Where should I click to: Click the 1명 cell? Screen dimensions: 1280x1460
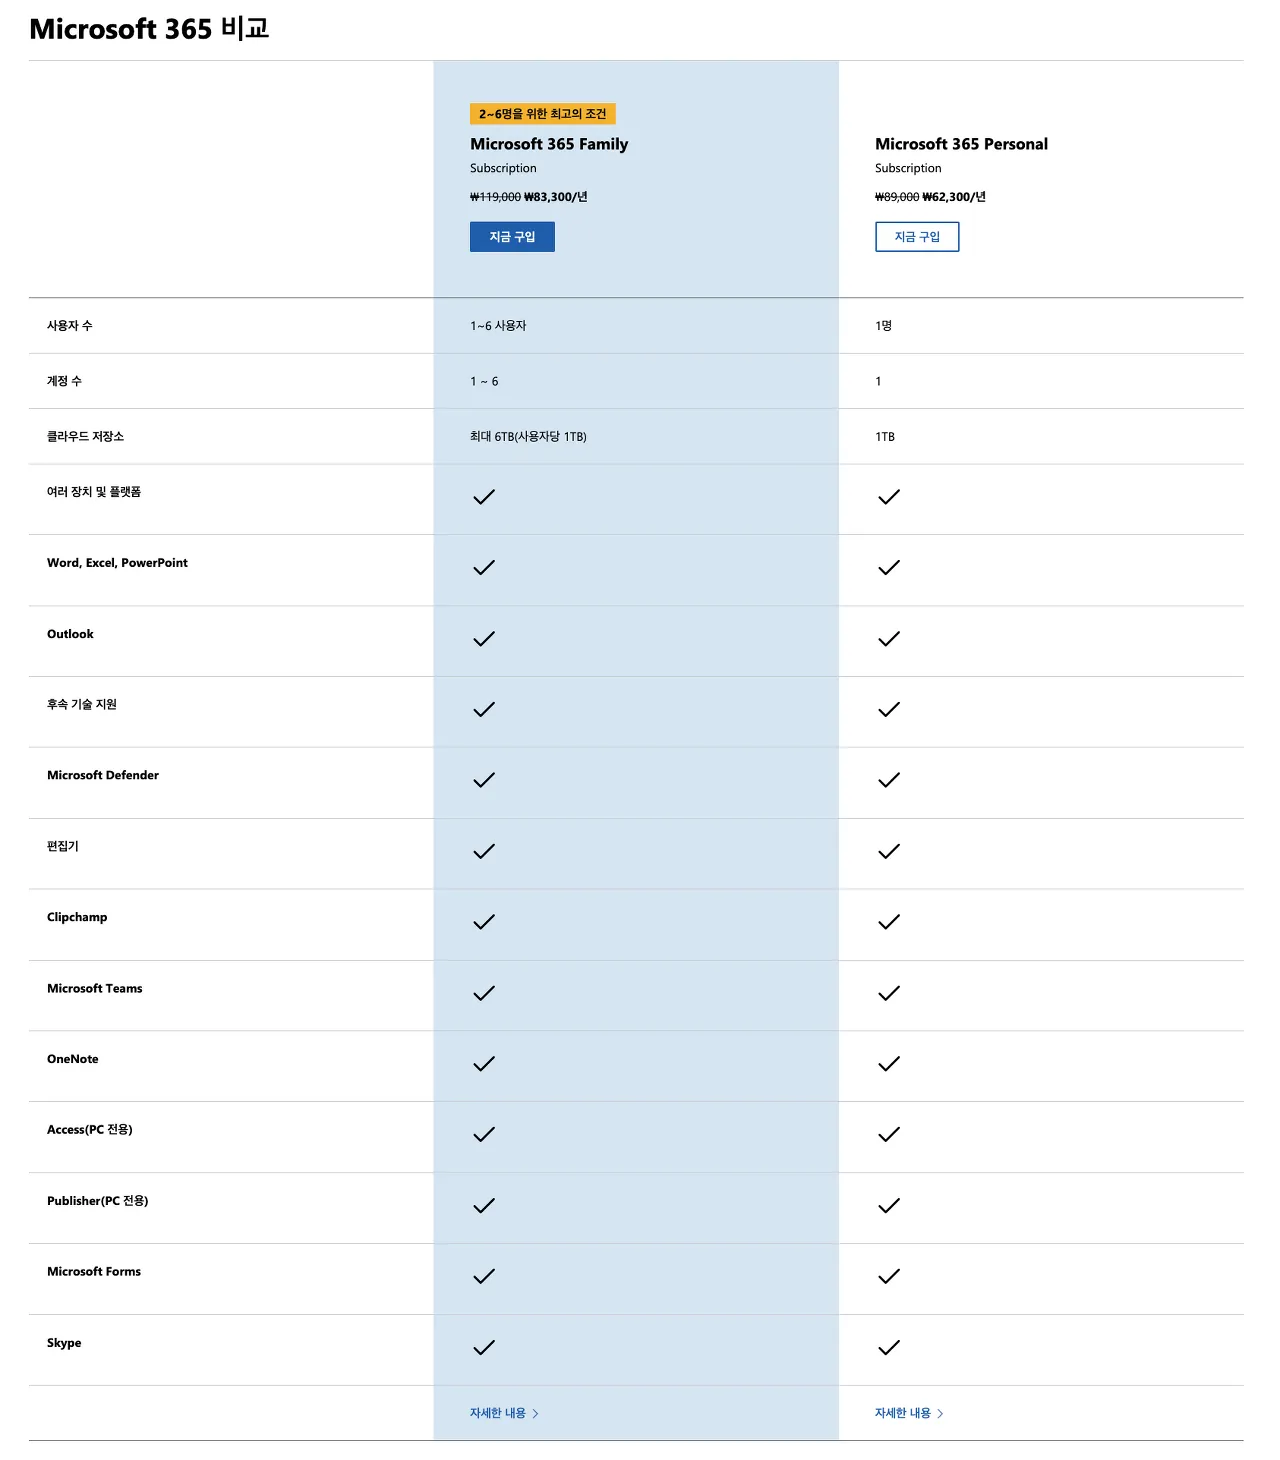[x=883, y=326]
